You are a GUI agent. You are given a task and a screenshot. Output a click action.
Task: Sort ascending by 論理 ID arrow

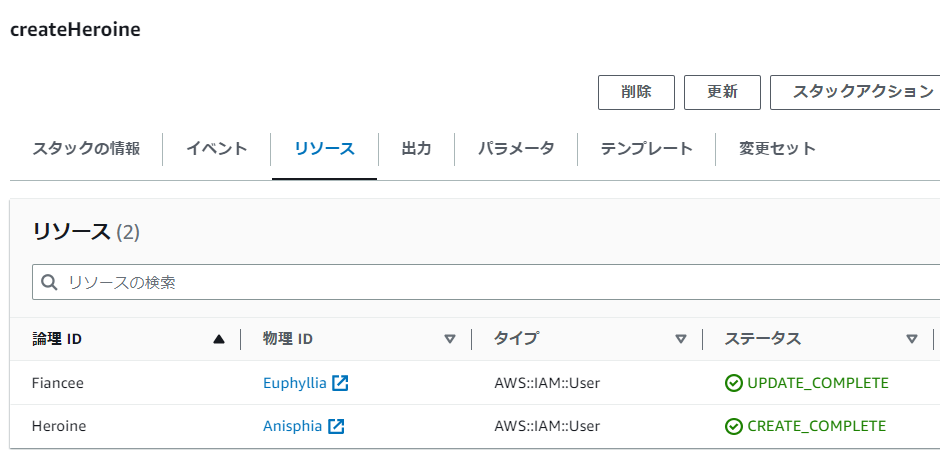[219, 339]
